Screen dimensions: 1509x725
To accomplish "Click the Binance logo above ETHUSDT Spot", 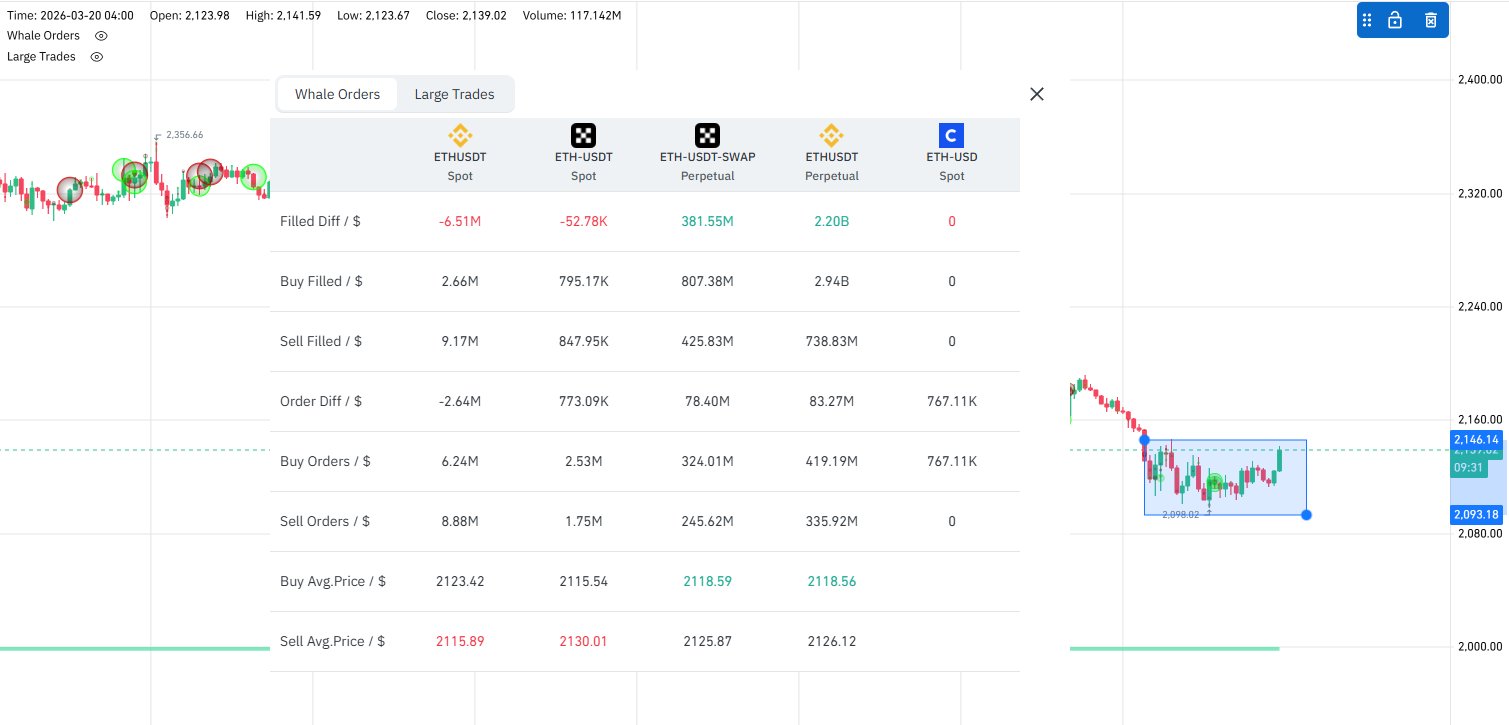I will (x=460, y=135).
